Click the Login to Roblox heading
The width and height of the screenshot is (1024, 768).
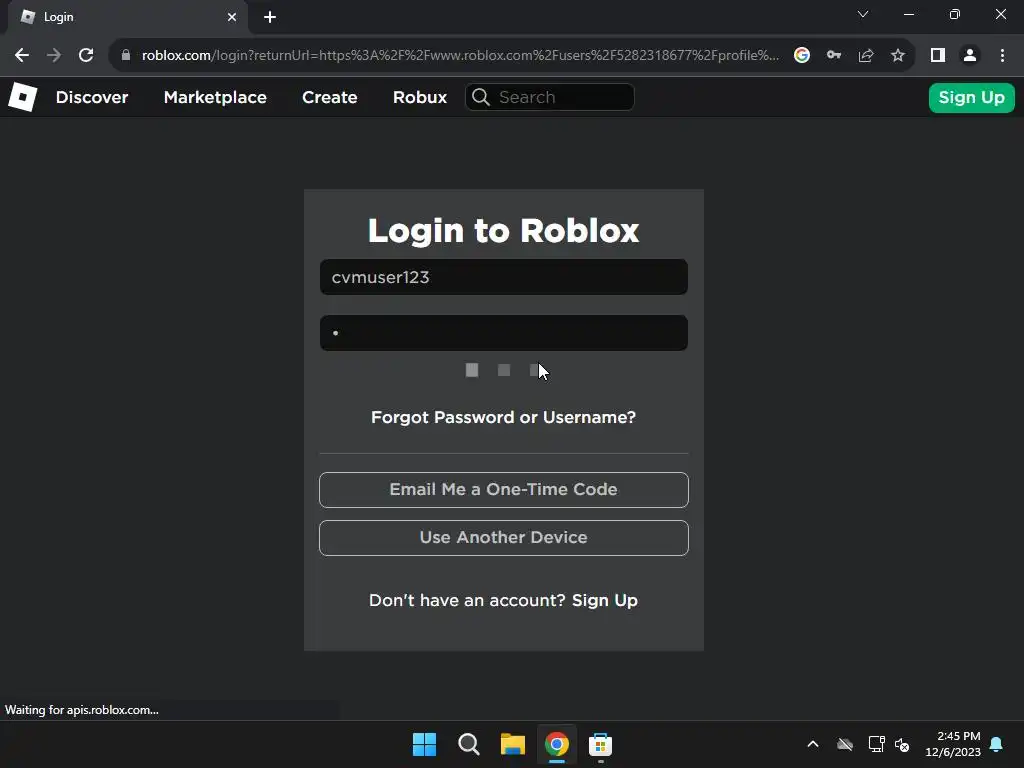[504, 231]
